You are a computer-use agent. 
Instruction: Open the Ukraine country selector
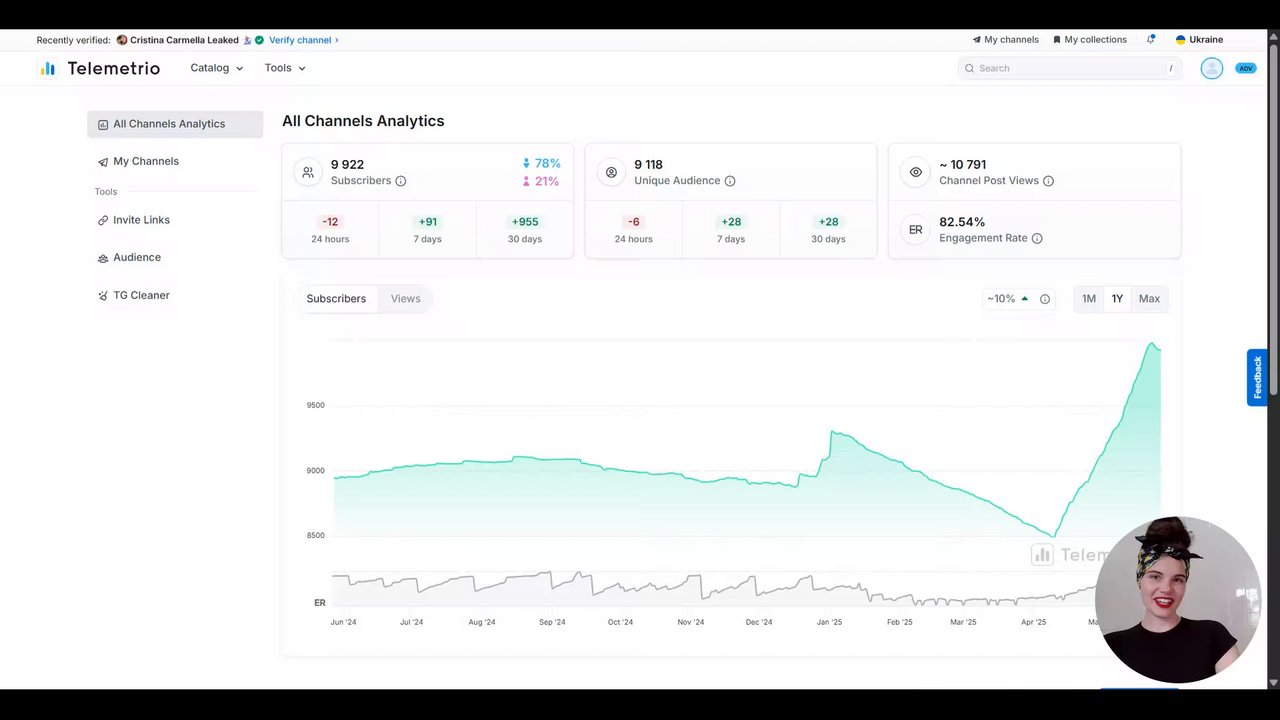1199,40
